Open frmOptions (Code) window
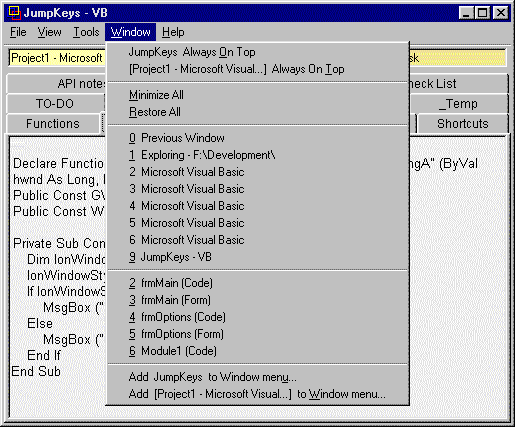The width and height of the screenshot is (515, 427). pos(258,317)
